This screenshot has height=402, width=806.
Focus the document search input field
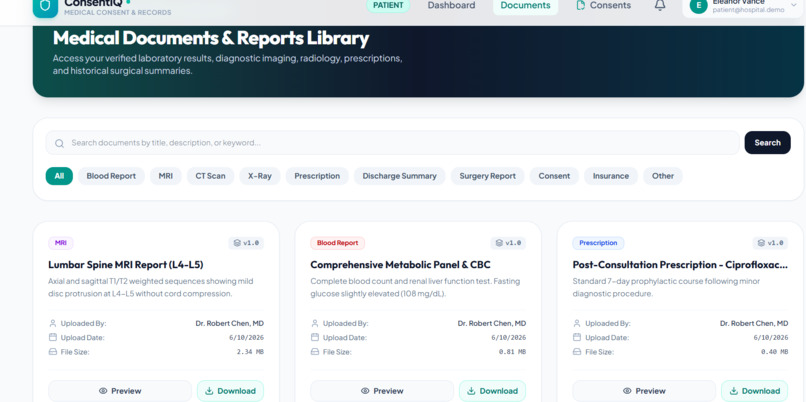click(x=393, y=143)
